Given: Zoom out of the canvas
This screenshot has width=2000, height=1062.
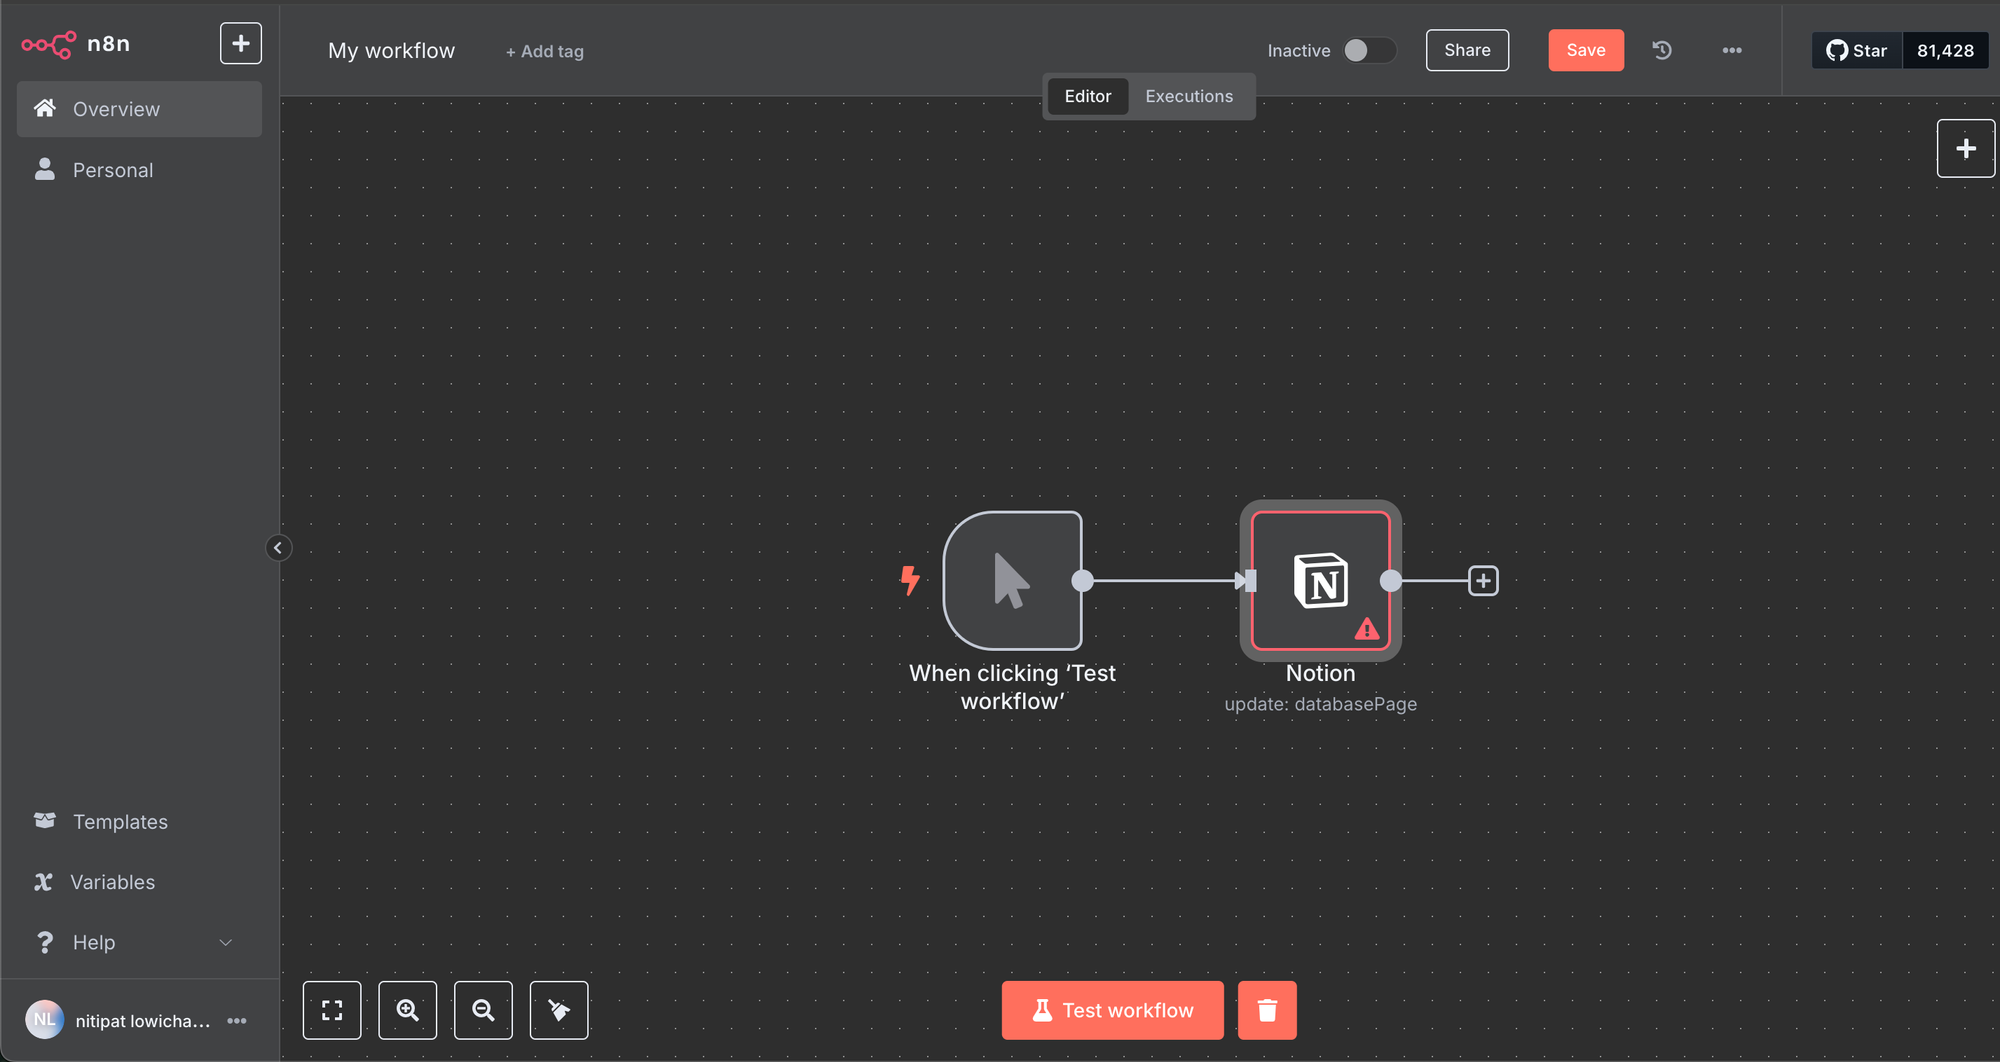Looking at the screenshot, I should [483, 1010].
